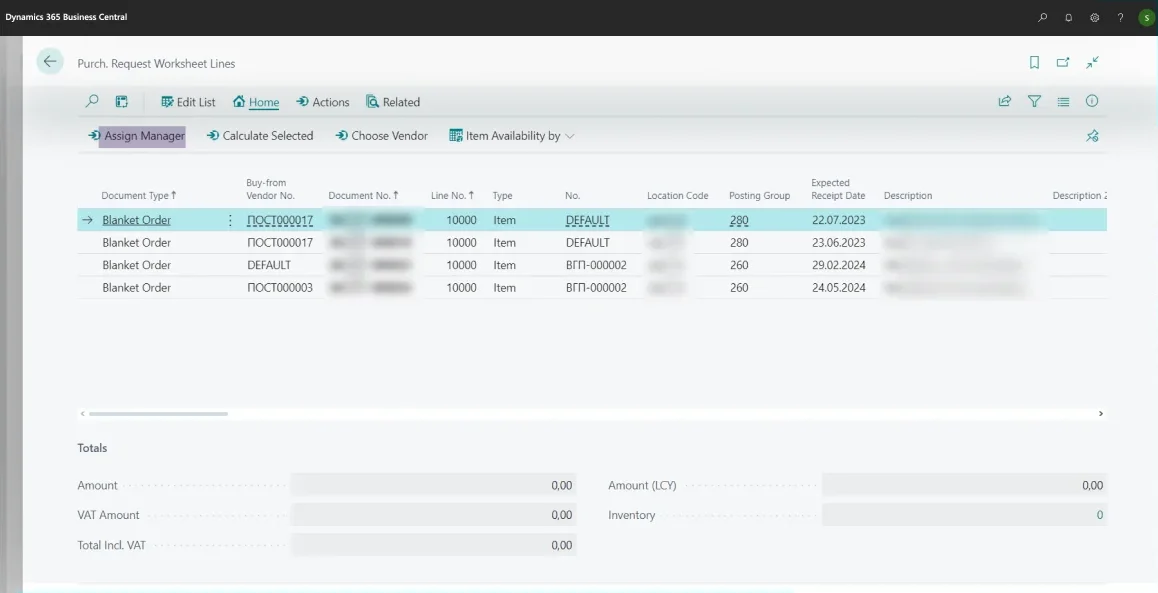Click the Choose Vendor button
1158x593 pixels.
pyautogui.click(x=381, y=136)
